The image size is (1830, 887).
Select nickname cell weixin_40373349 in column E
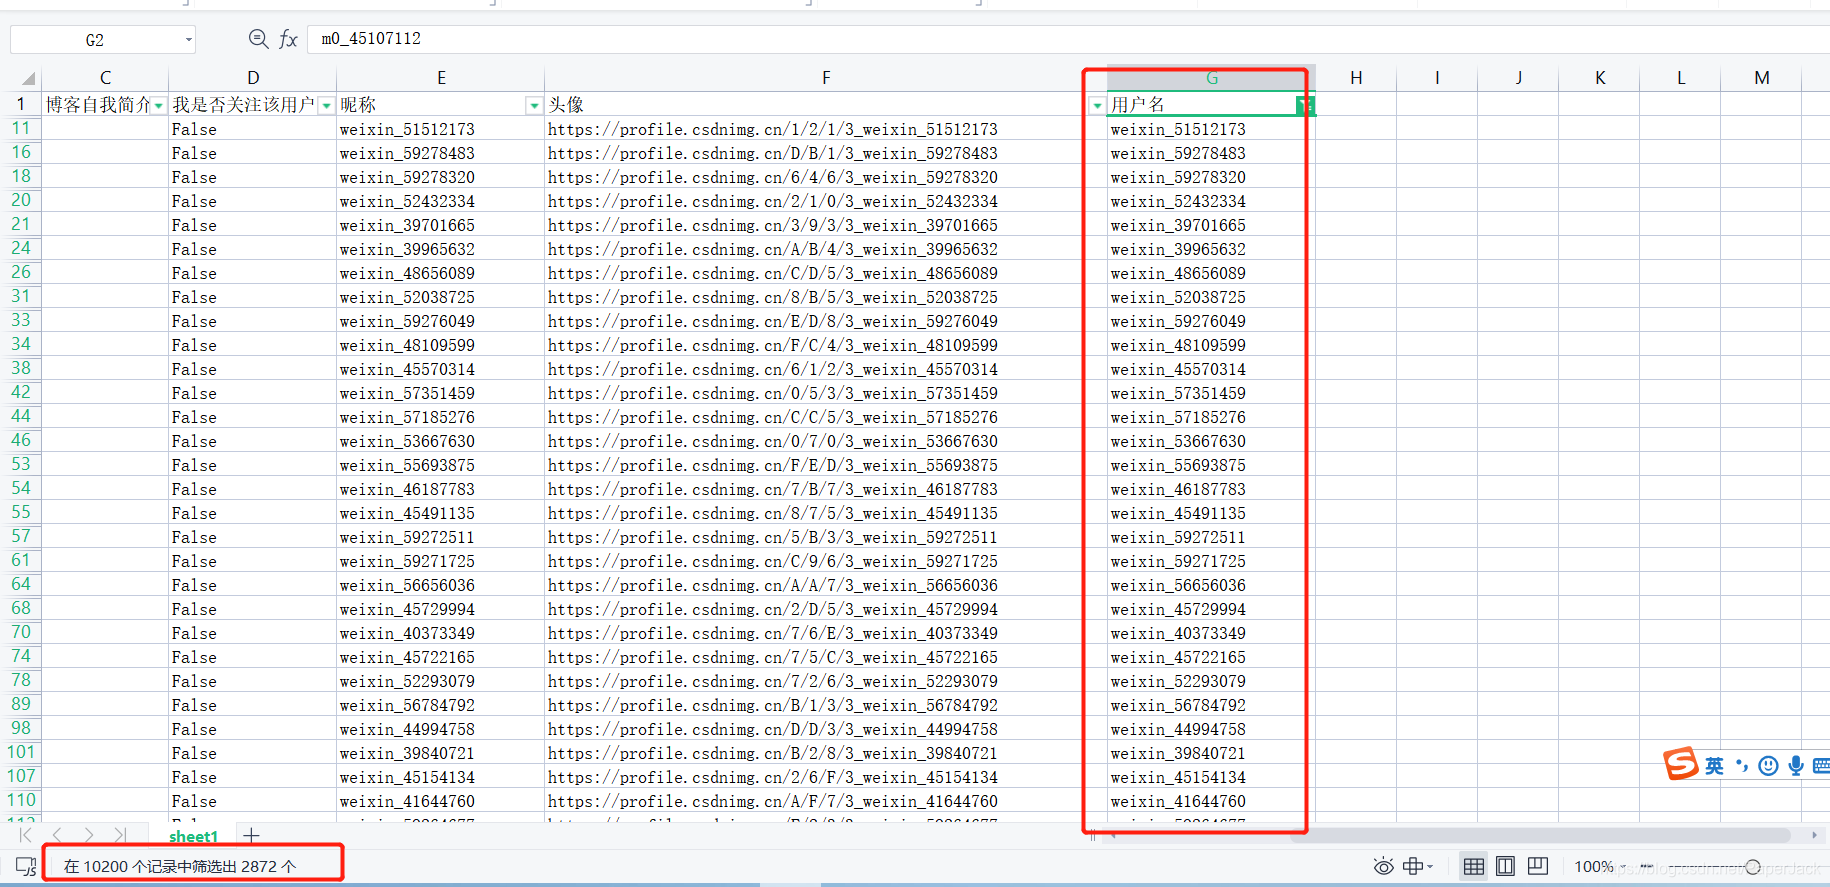click(441, 633)
